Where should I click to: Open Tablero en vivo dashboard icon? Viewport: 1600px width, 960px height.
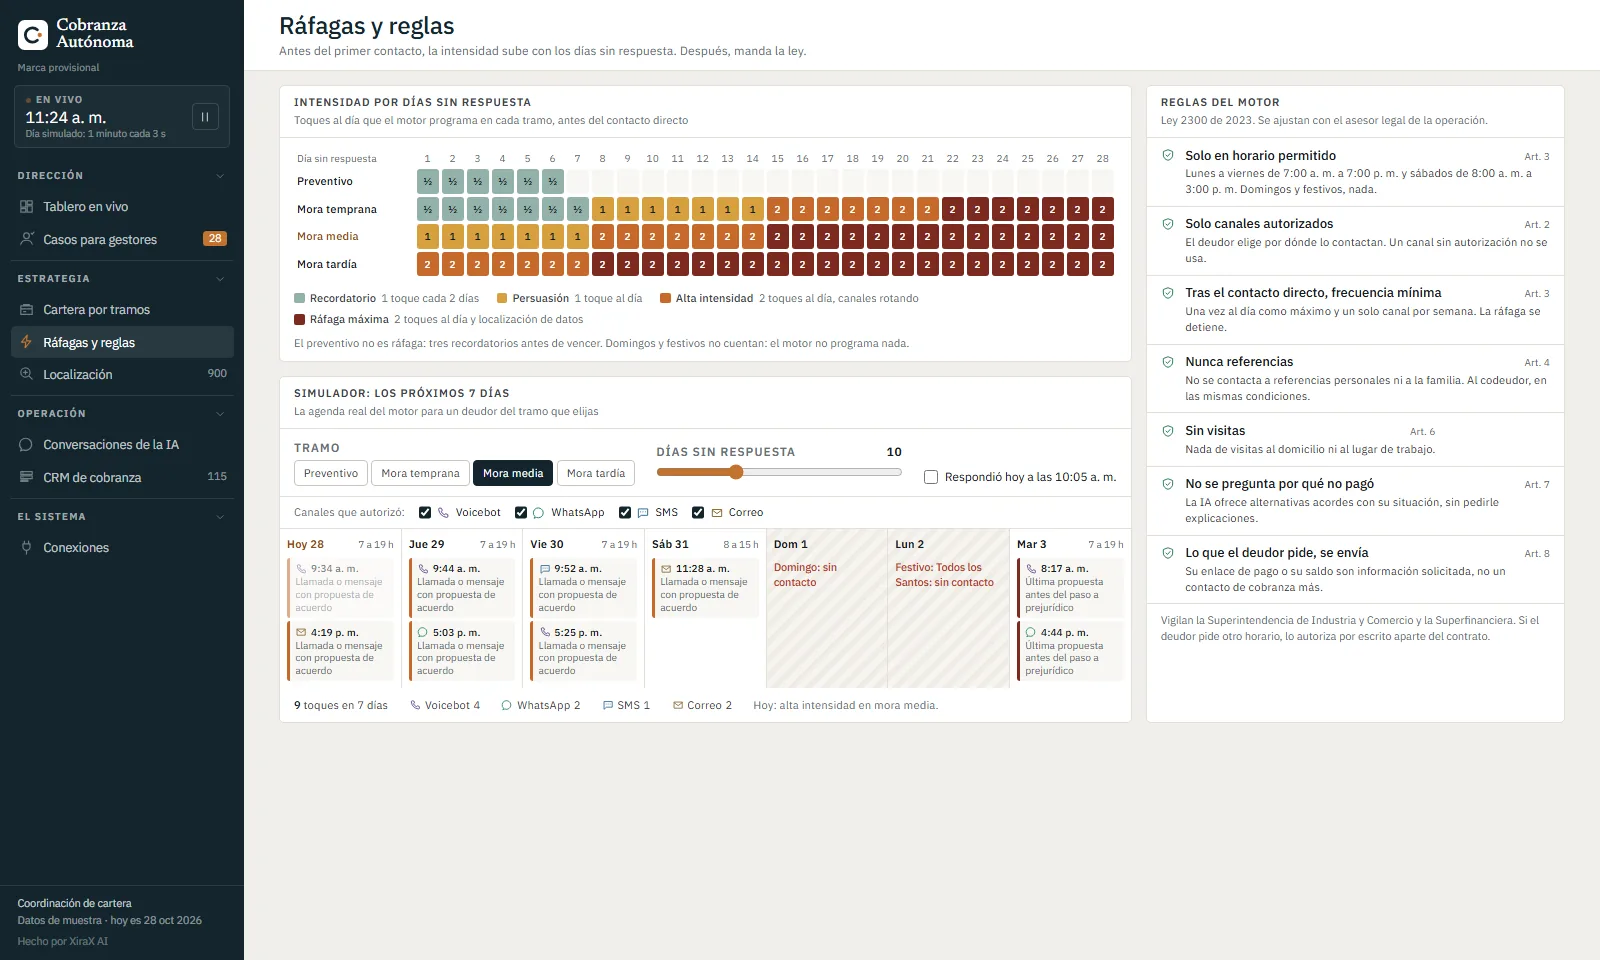[x=27, y=207]
